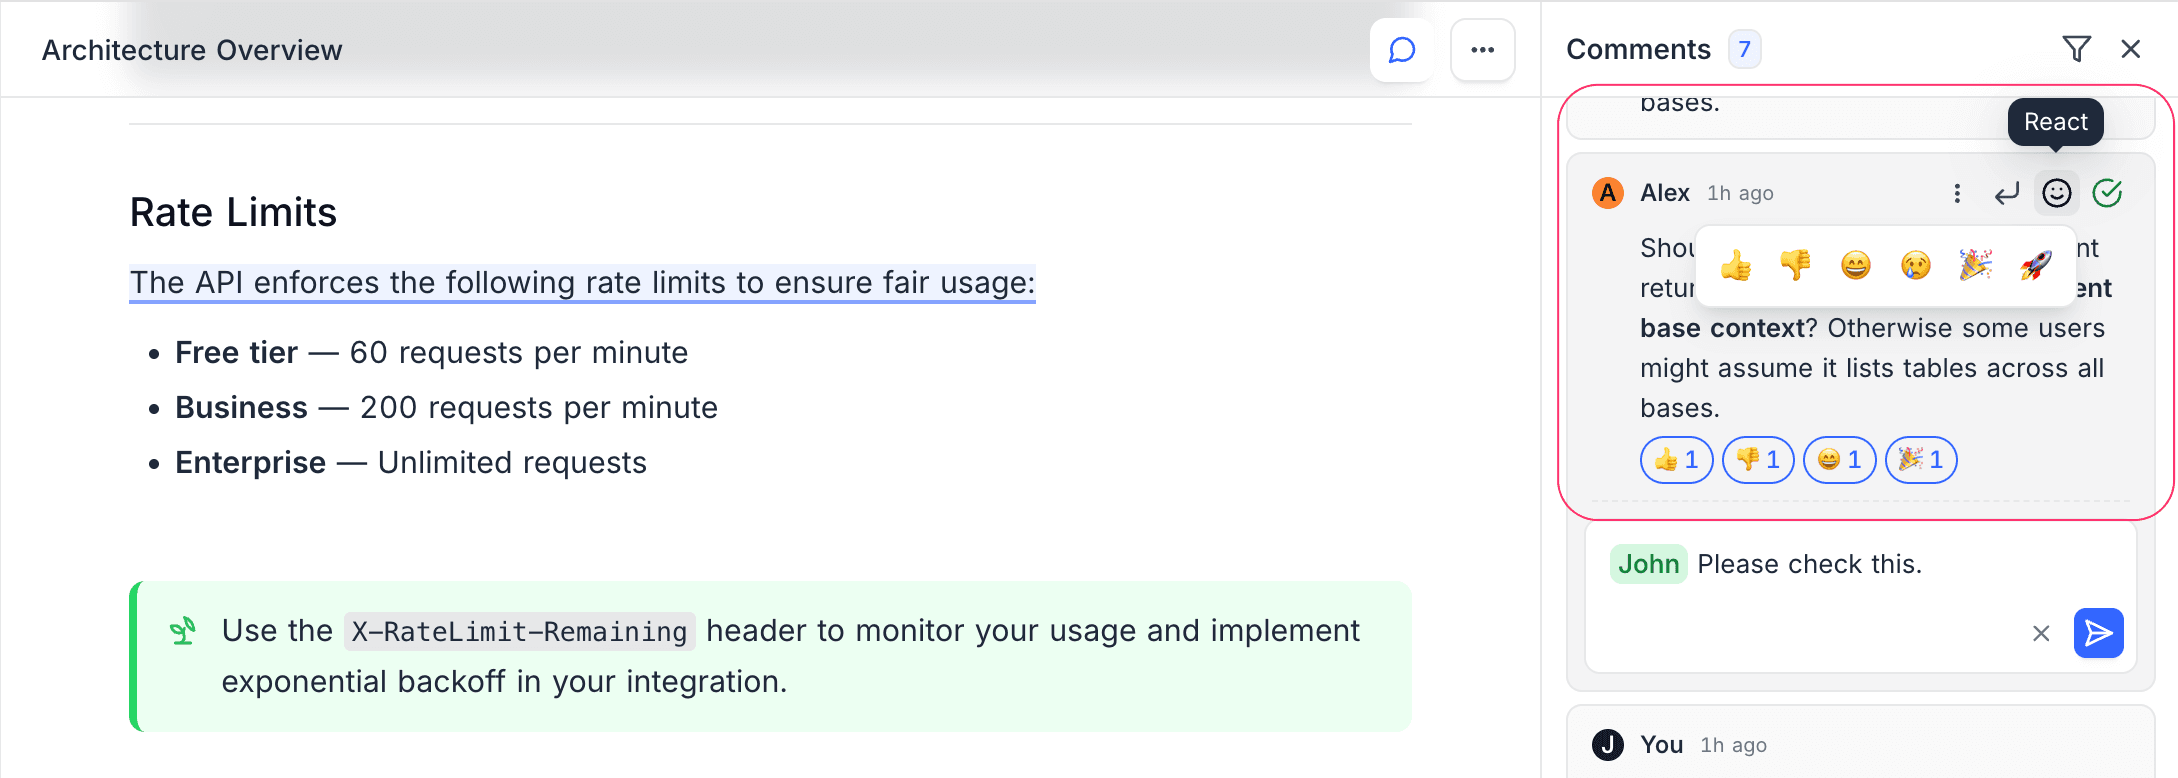Cancel the reply with the small X
The height and width of the screenshot is (778, 2178).
(x=2041, y=633)
